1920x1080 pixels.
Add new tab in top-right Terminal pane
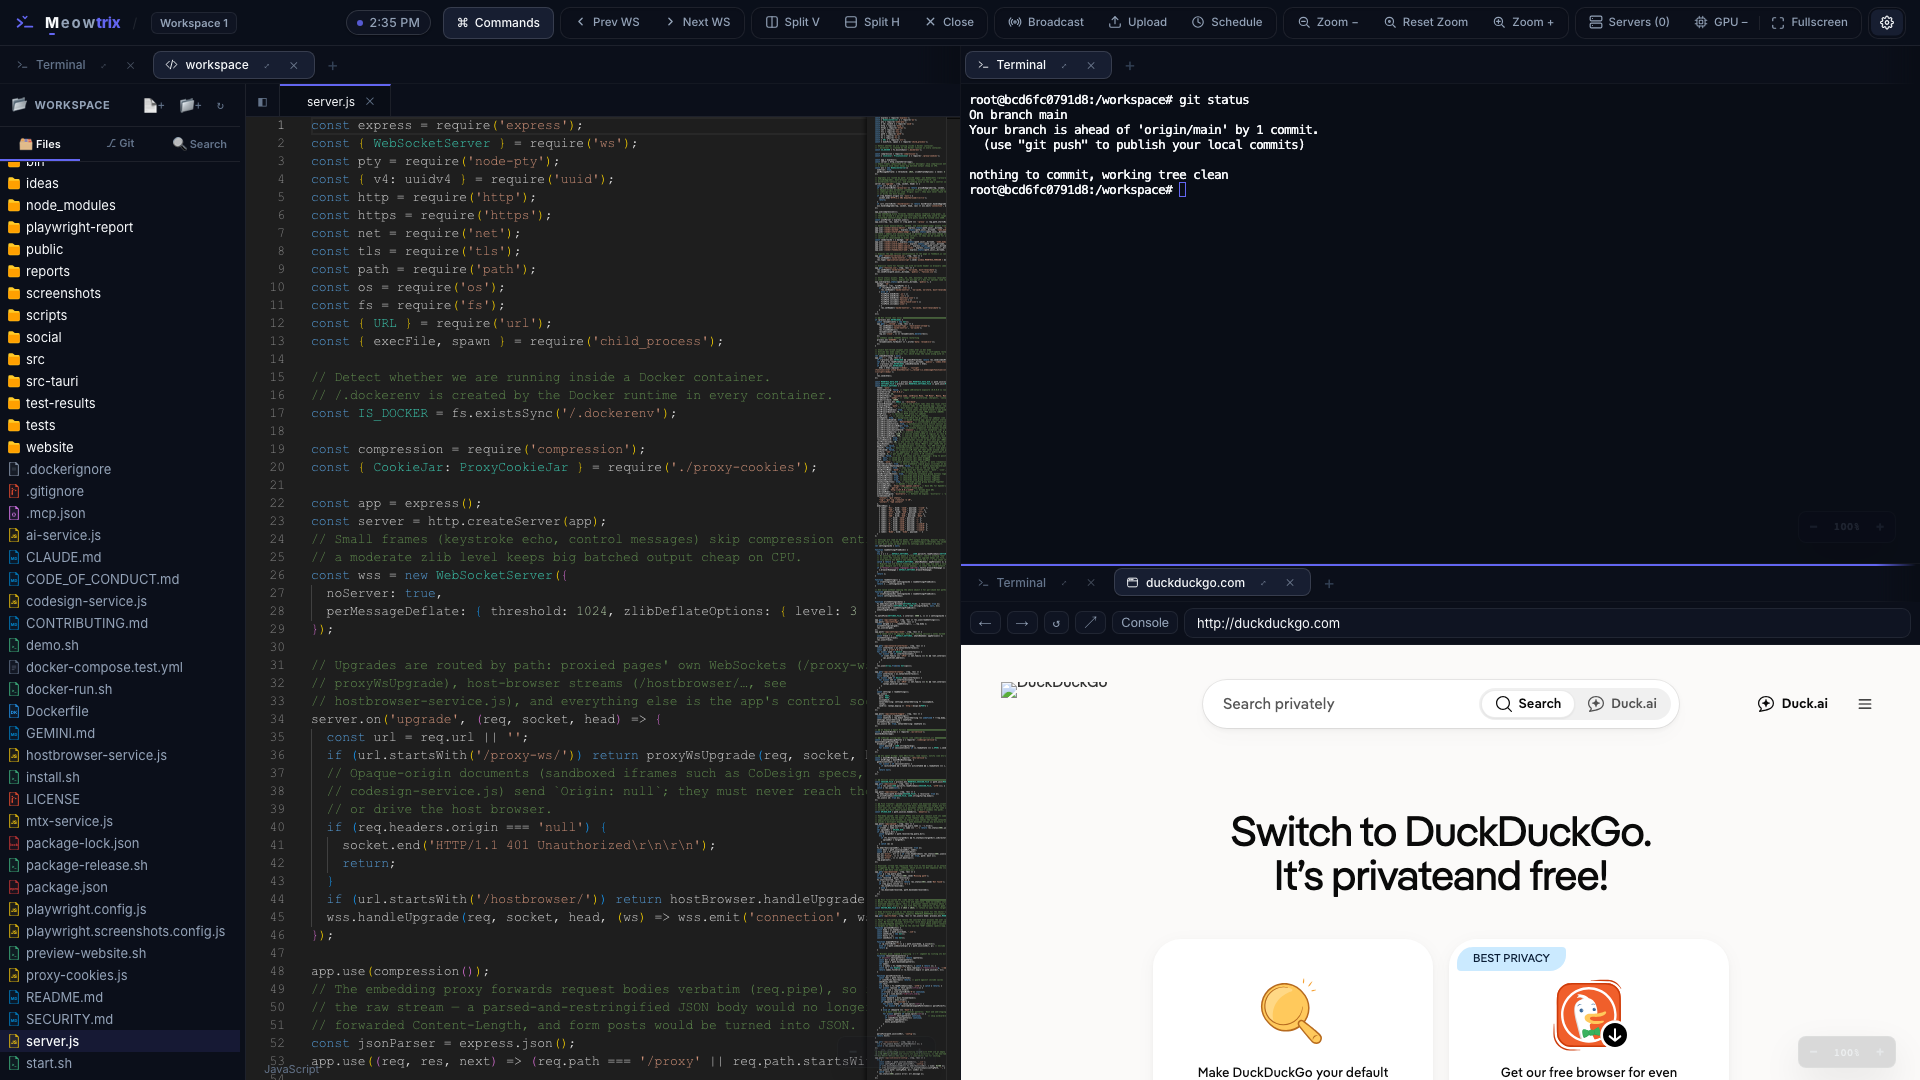pos(1130,65)
